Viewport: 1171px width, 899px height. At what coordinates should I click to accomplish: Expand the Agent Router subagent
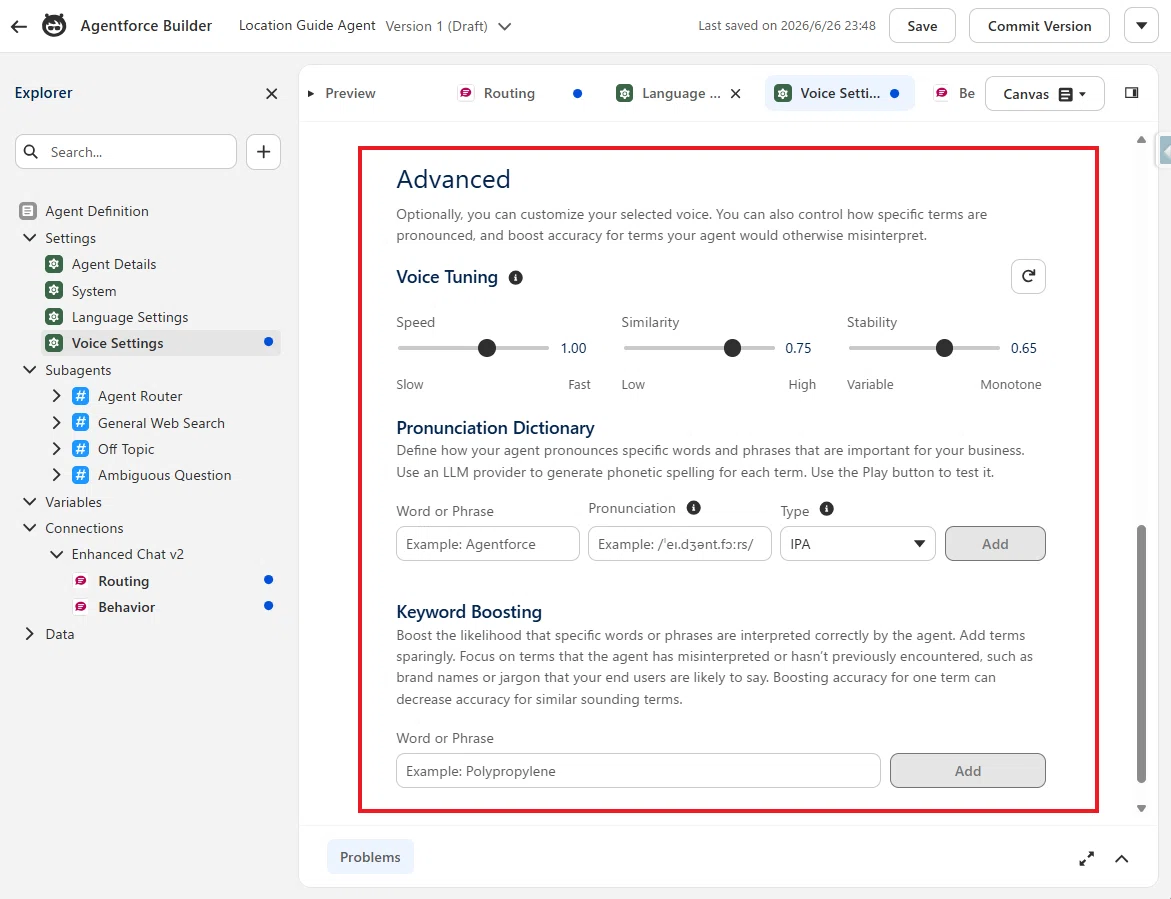(56, 396)
